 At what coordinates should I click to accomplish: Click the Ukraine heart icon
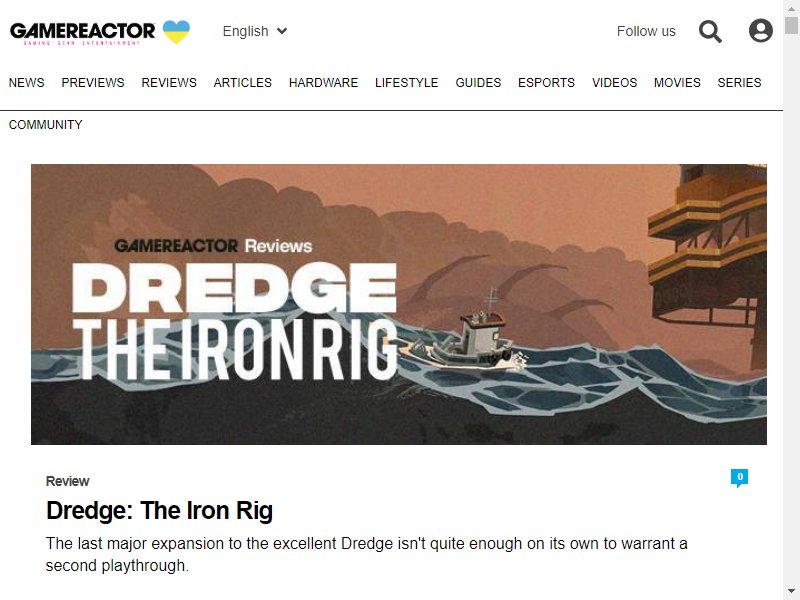click(177, 32)
